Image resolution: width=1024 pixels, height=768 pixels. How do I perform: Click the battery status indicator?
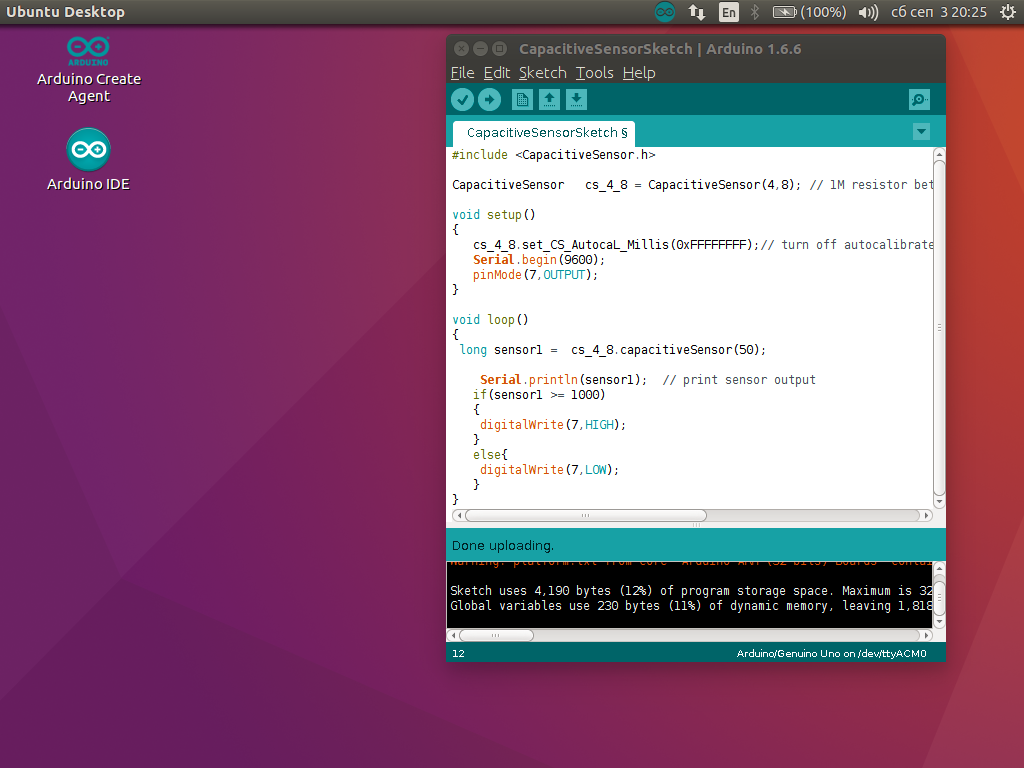tap(786, 12)
